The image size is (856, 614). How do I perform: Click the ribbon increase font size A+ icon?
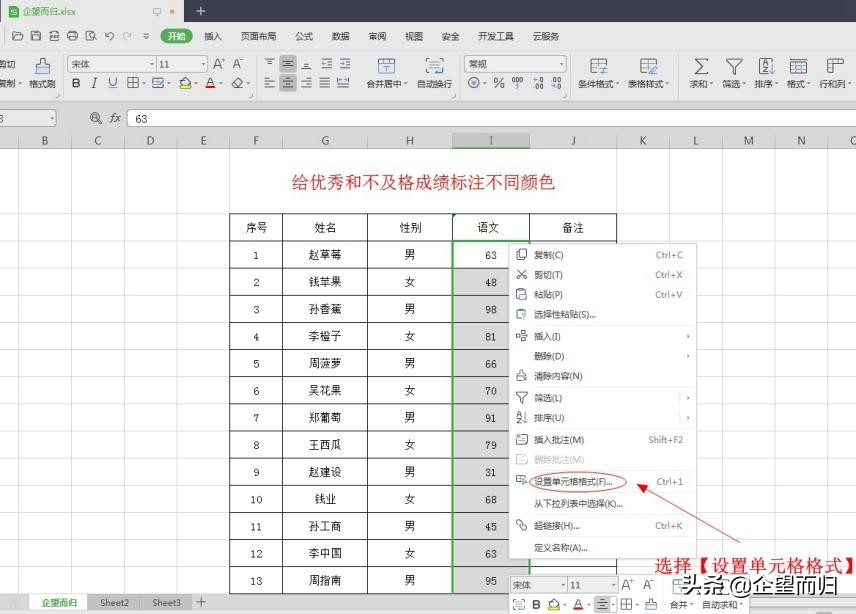[x=218, y=64]
